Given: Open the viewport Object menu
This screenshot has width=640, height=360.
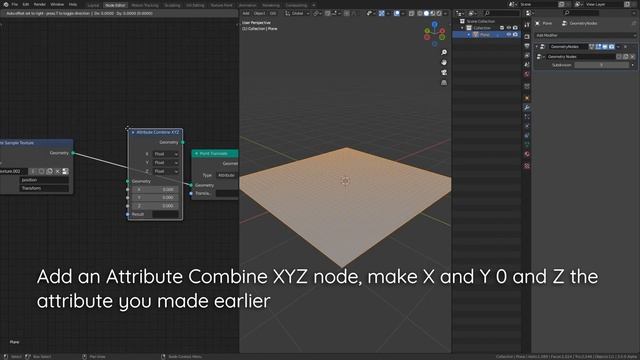Looking at the screenshot, I should 259,13.
